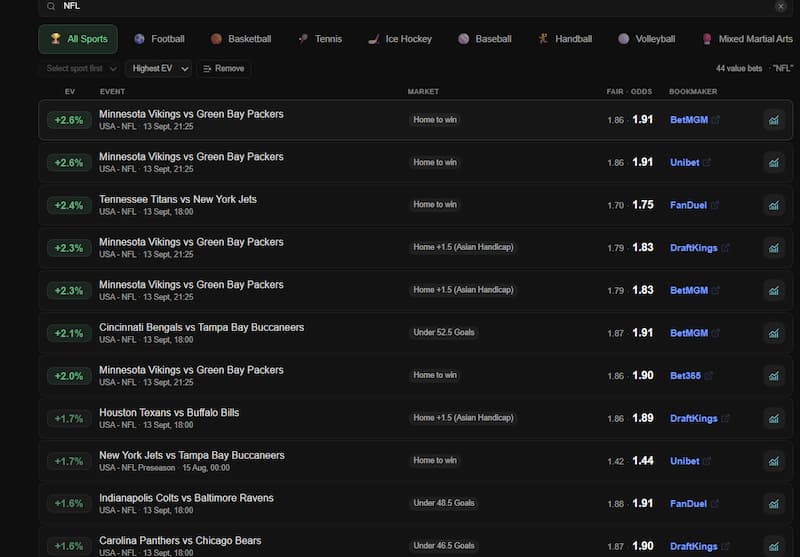Open chart icon for Bengals vs Buccaneers row
This screenshot has height=557, width=800.
(x=773, y=333)
